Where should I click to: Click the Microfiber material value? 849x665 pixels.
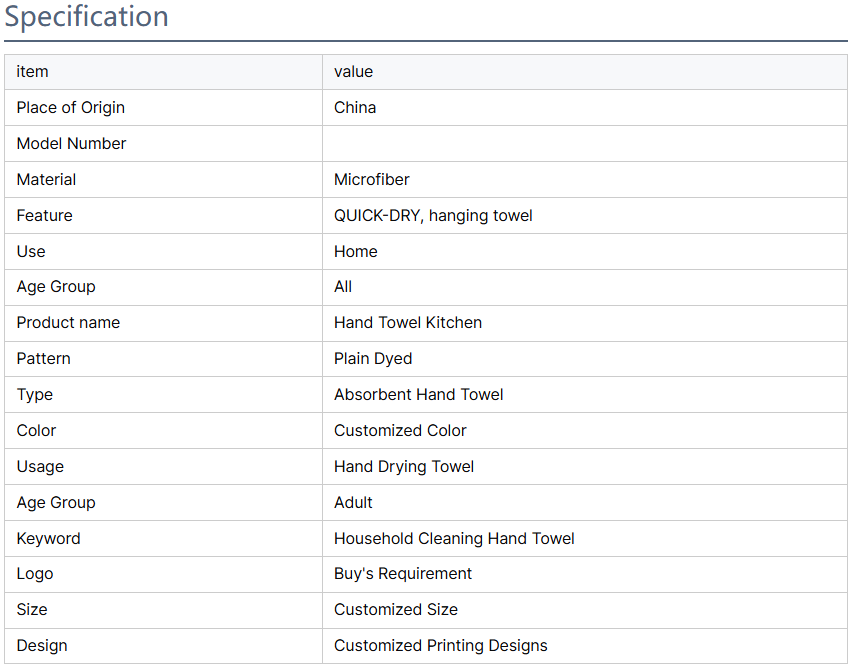(x=372, y=180)
